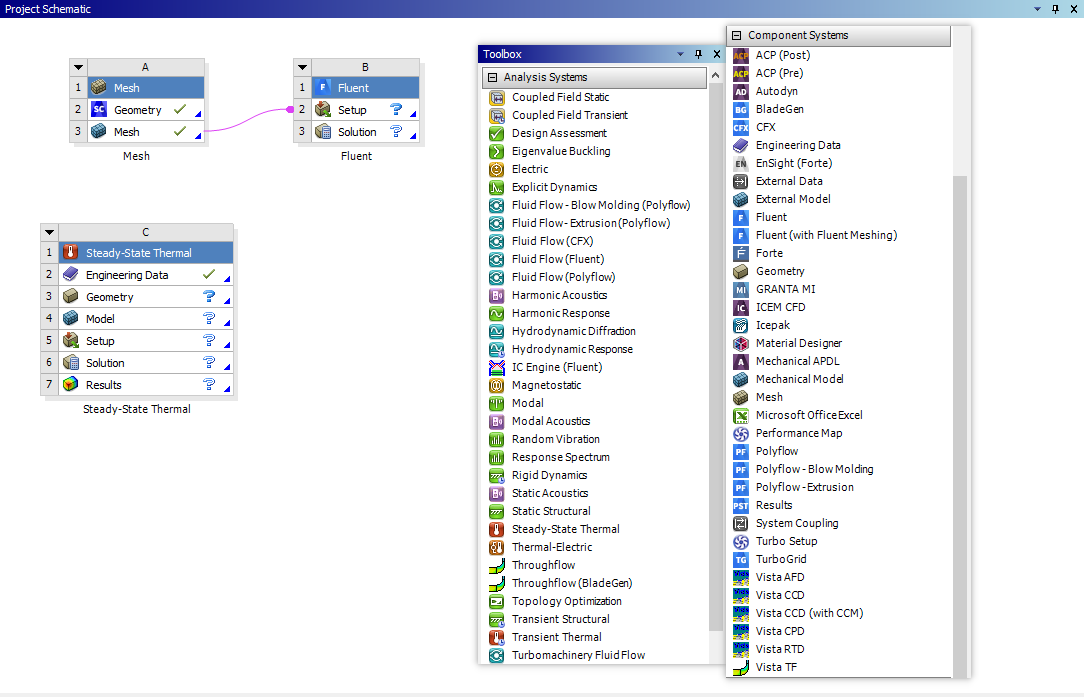Select the Engineering Data cell in system C

coord(146,275)
